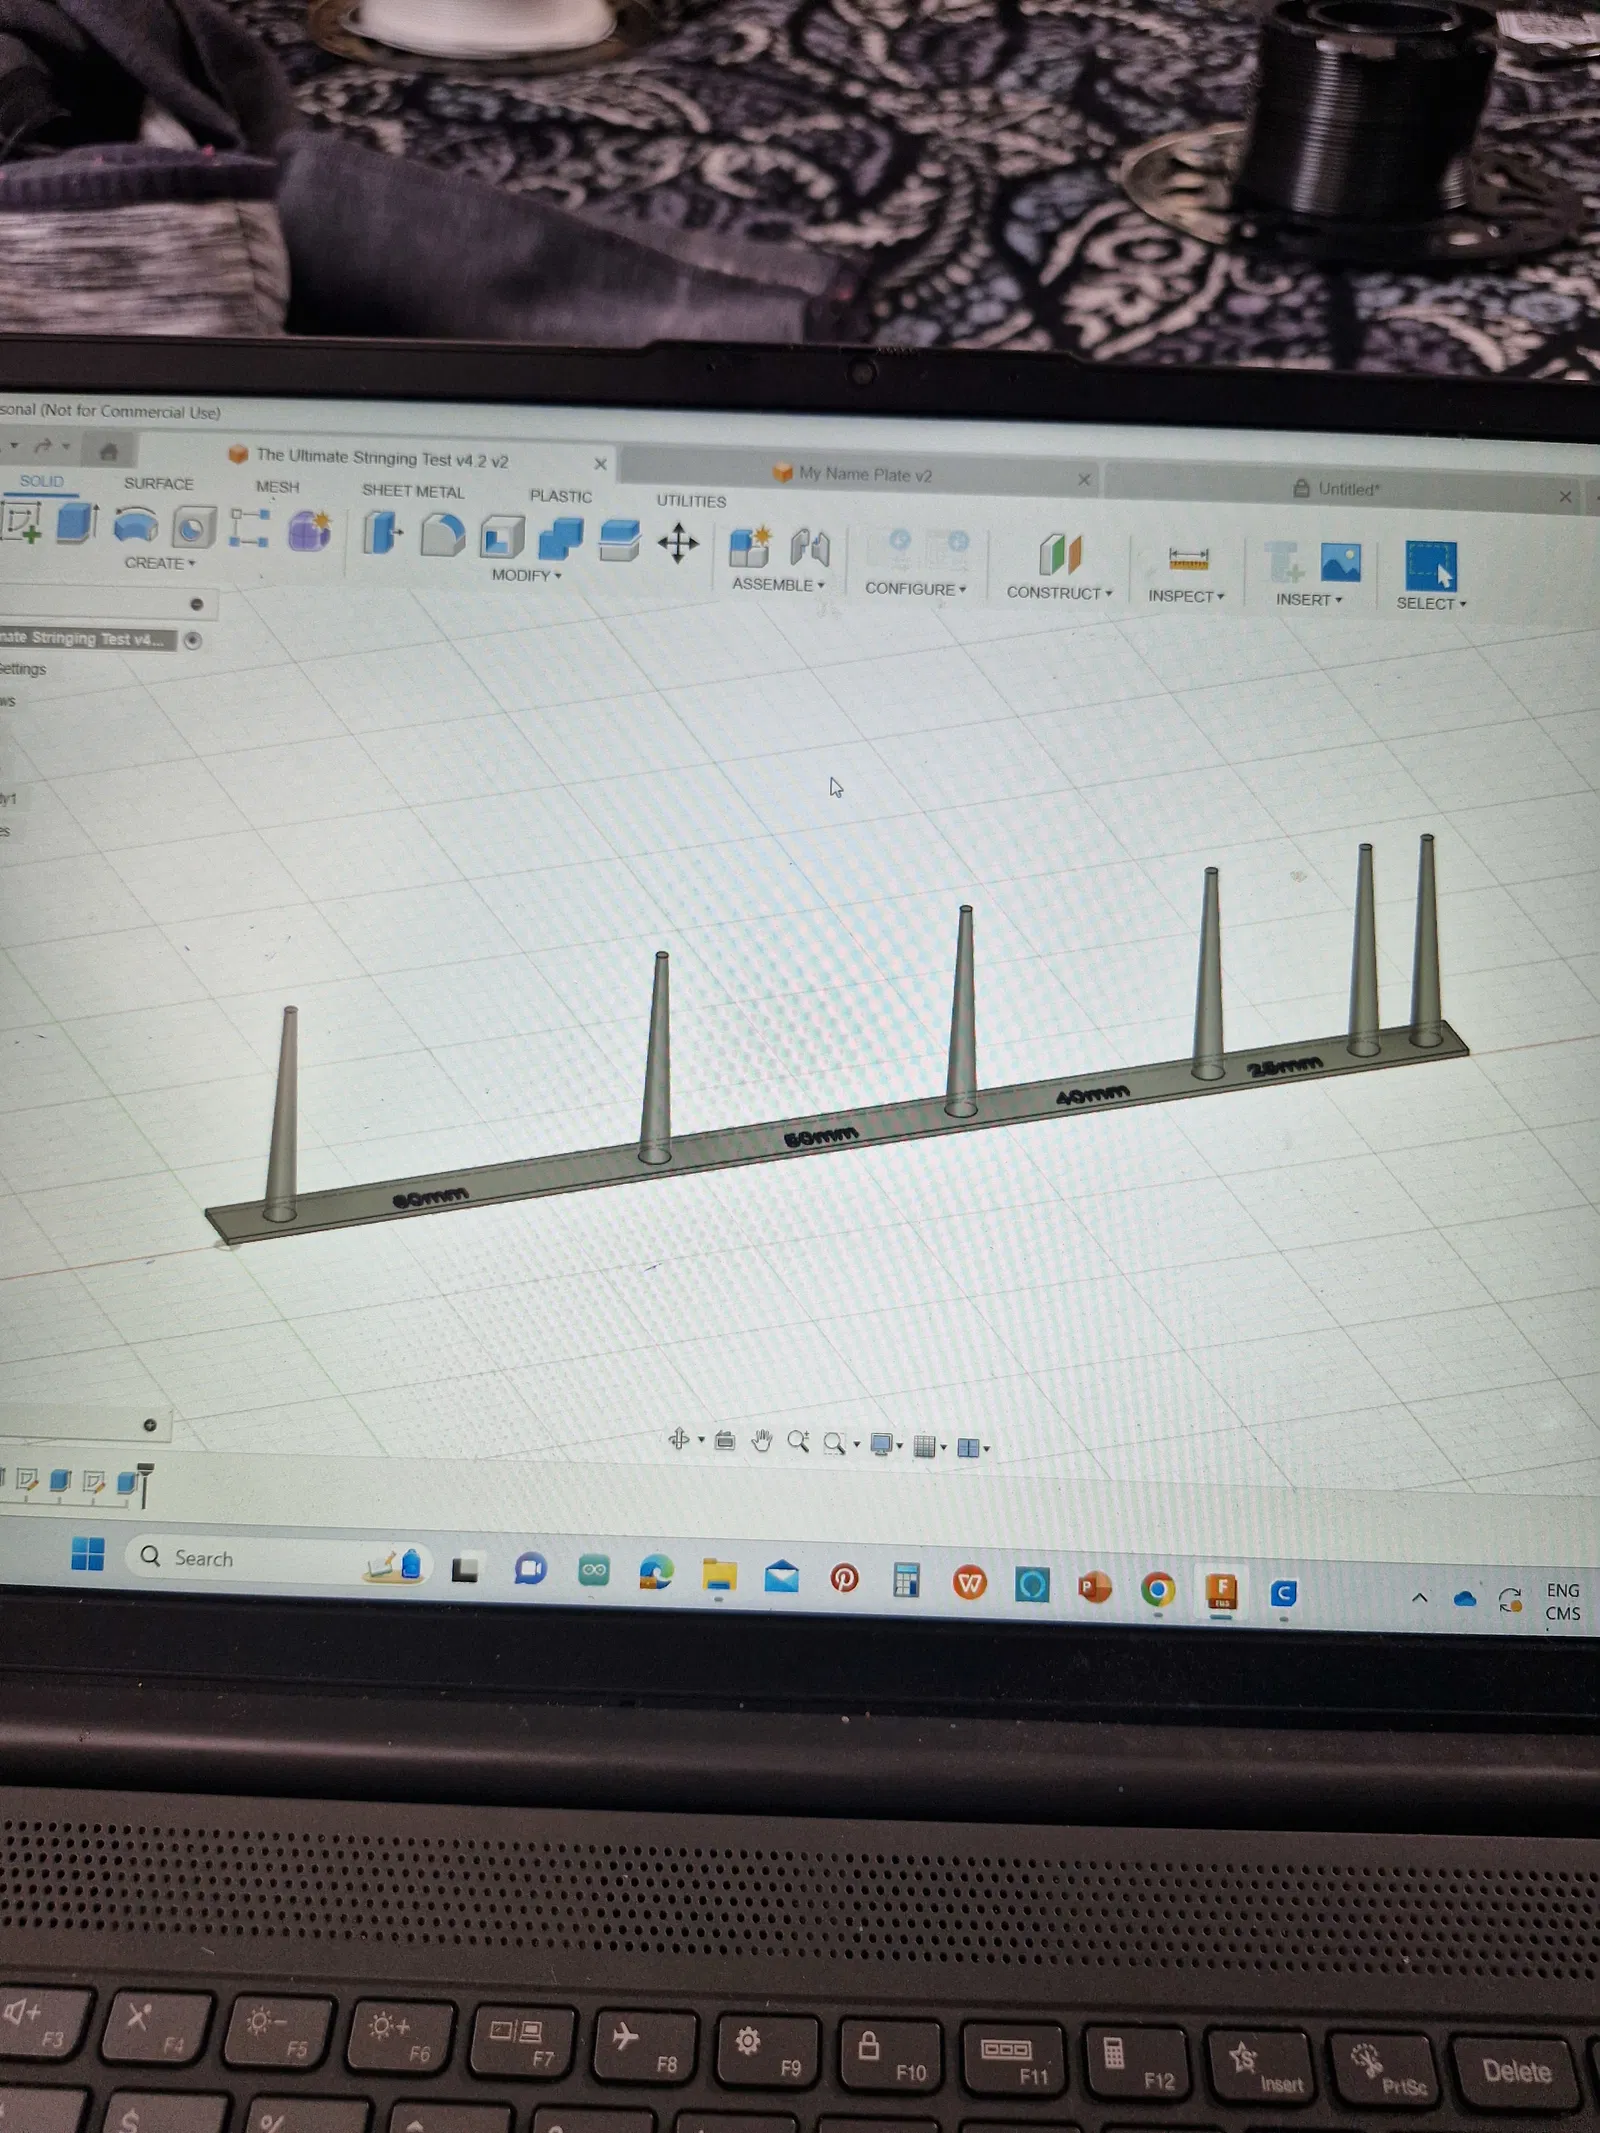Open File Explorer from the taskbar

point(719,1575)
